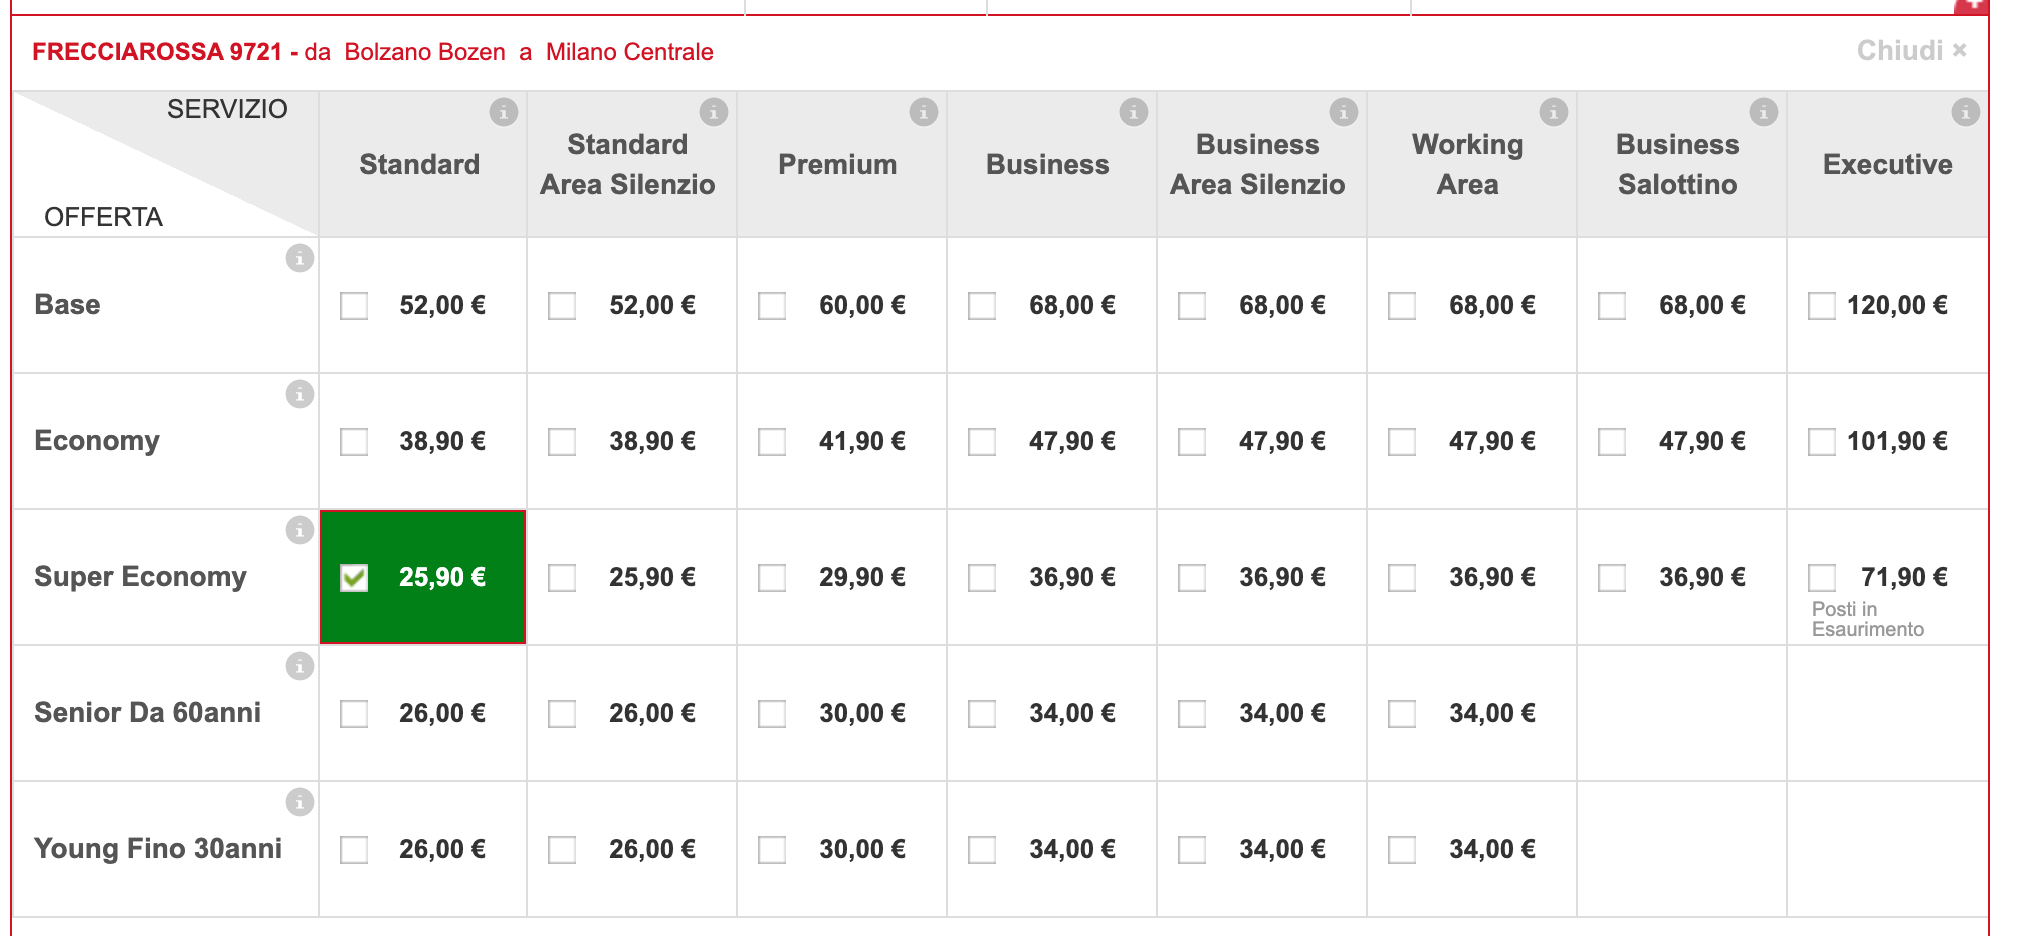Open info icon for Standard Area Silenzio

pos(714,112)
